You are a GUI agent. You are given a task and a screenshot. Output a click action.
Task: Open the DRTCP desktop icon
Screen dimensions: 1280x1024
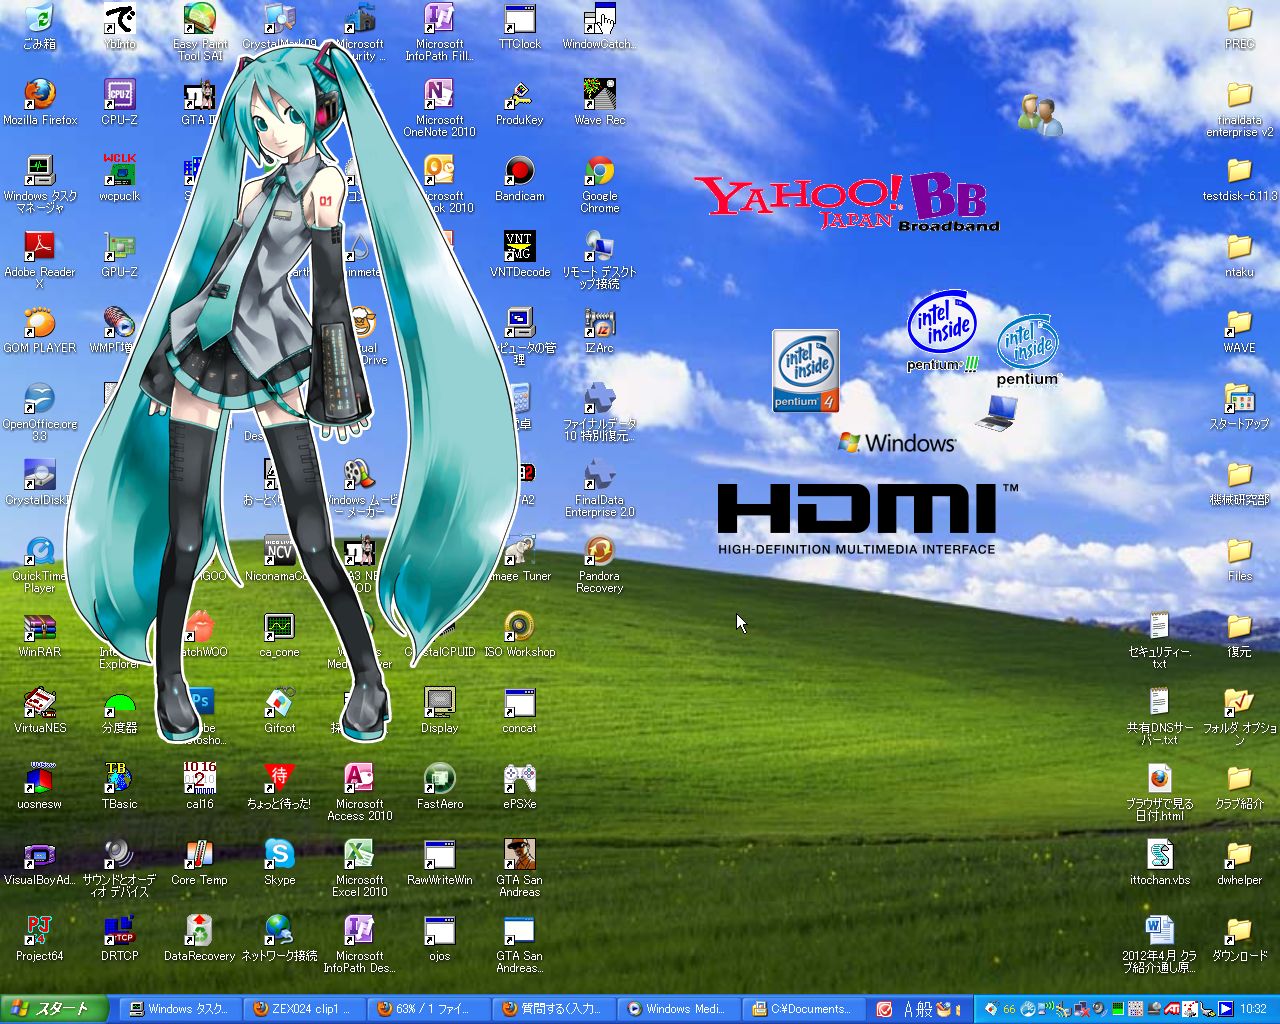point(120,938)
